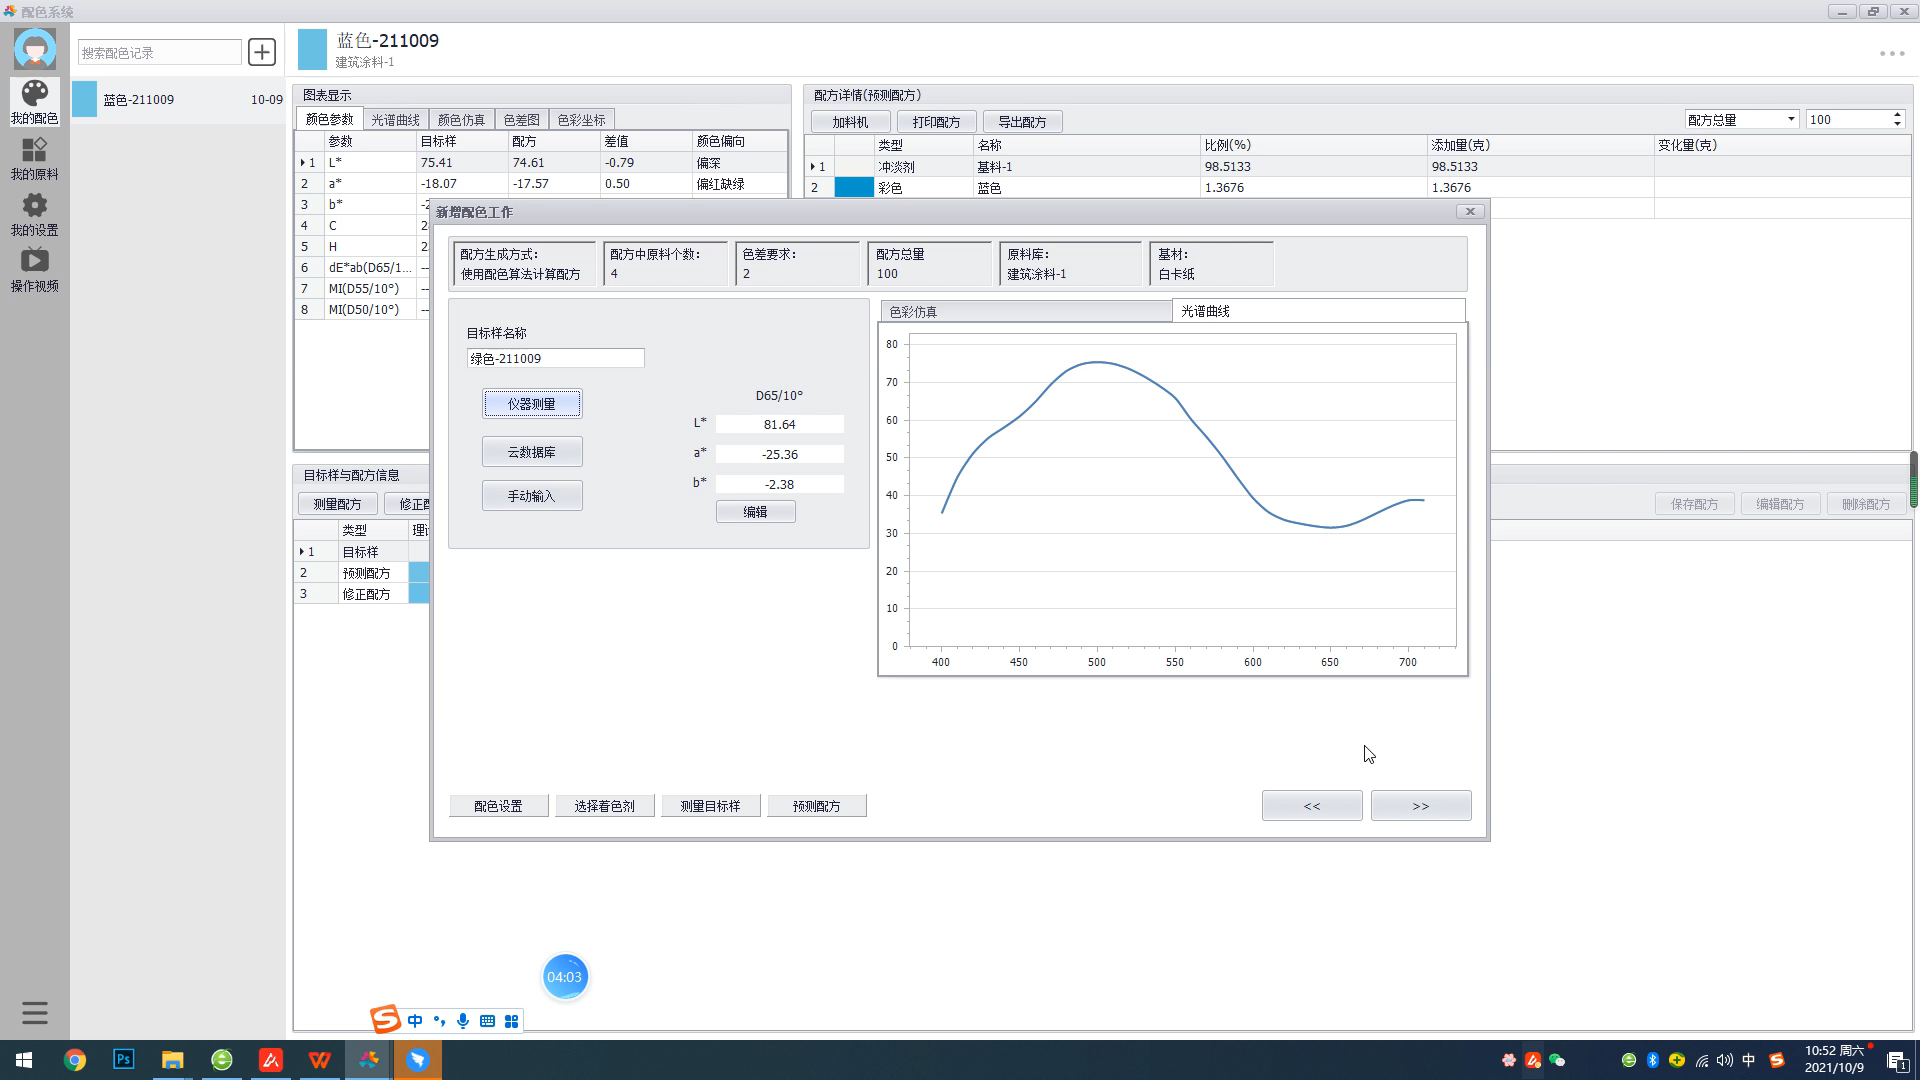Click the 仪器测量 button
1920x1080 pixels.
(x=531, y=404)
